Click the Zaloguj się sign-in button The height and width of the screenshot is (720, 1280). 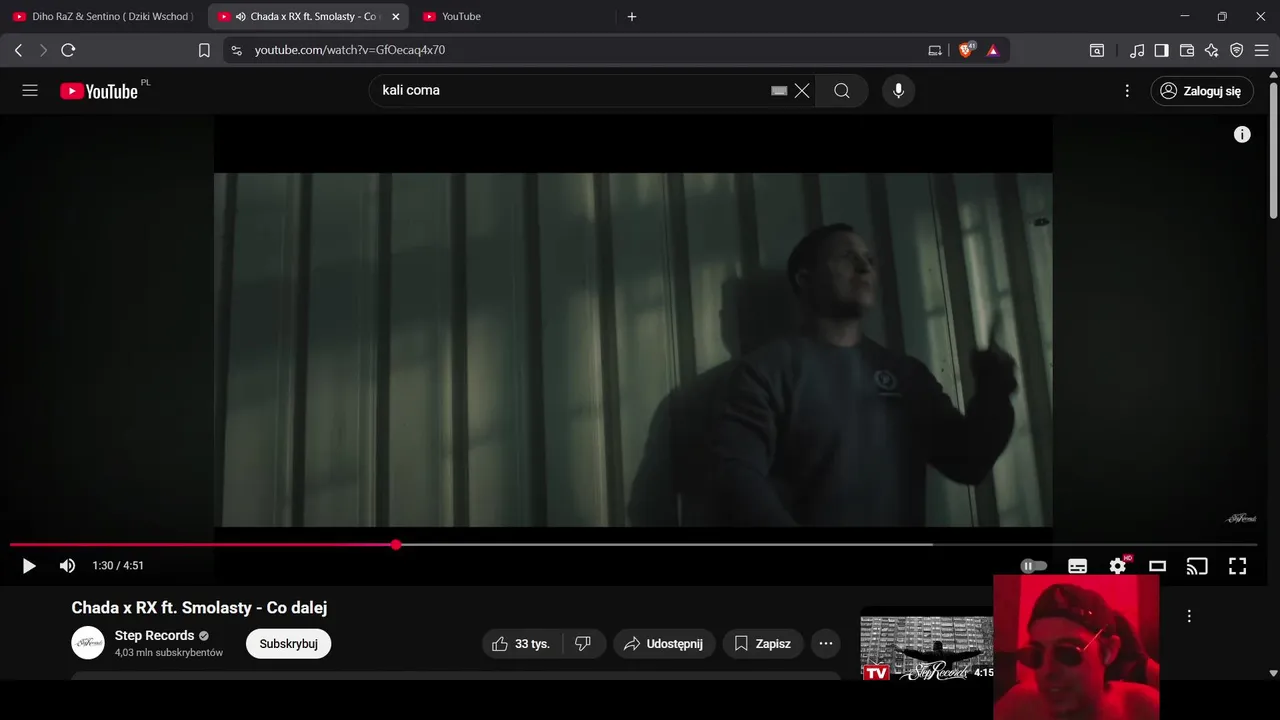(1201, 91)
